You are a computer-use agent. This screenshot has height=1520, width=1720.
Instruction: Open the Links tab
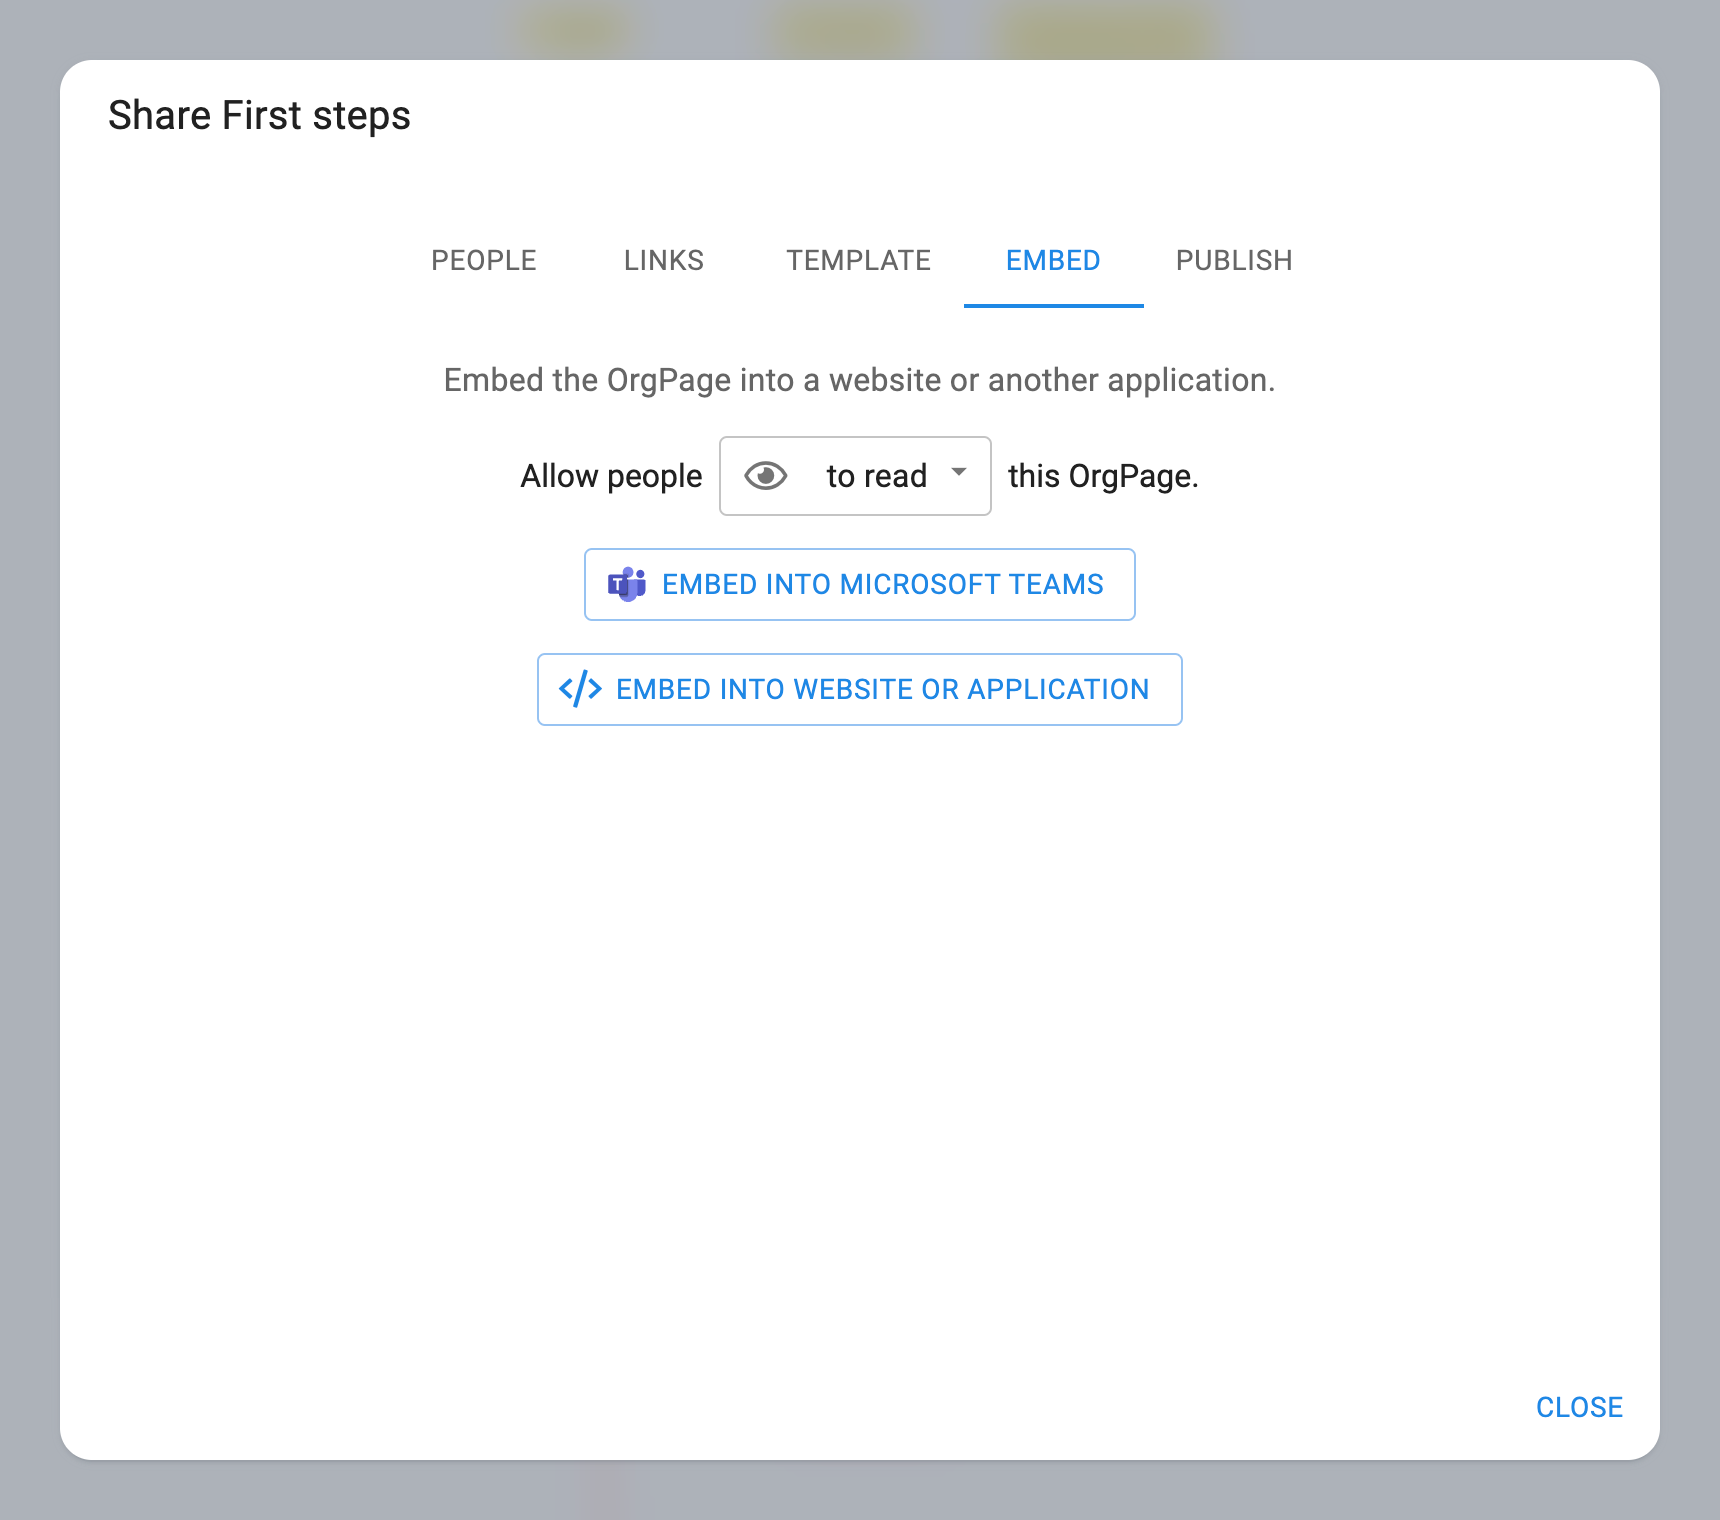click(664, 261)
